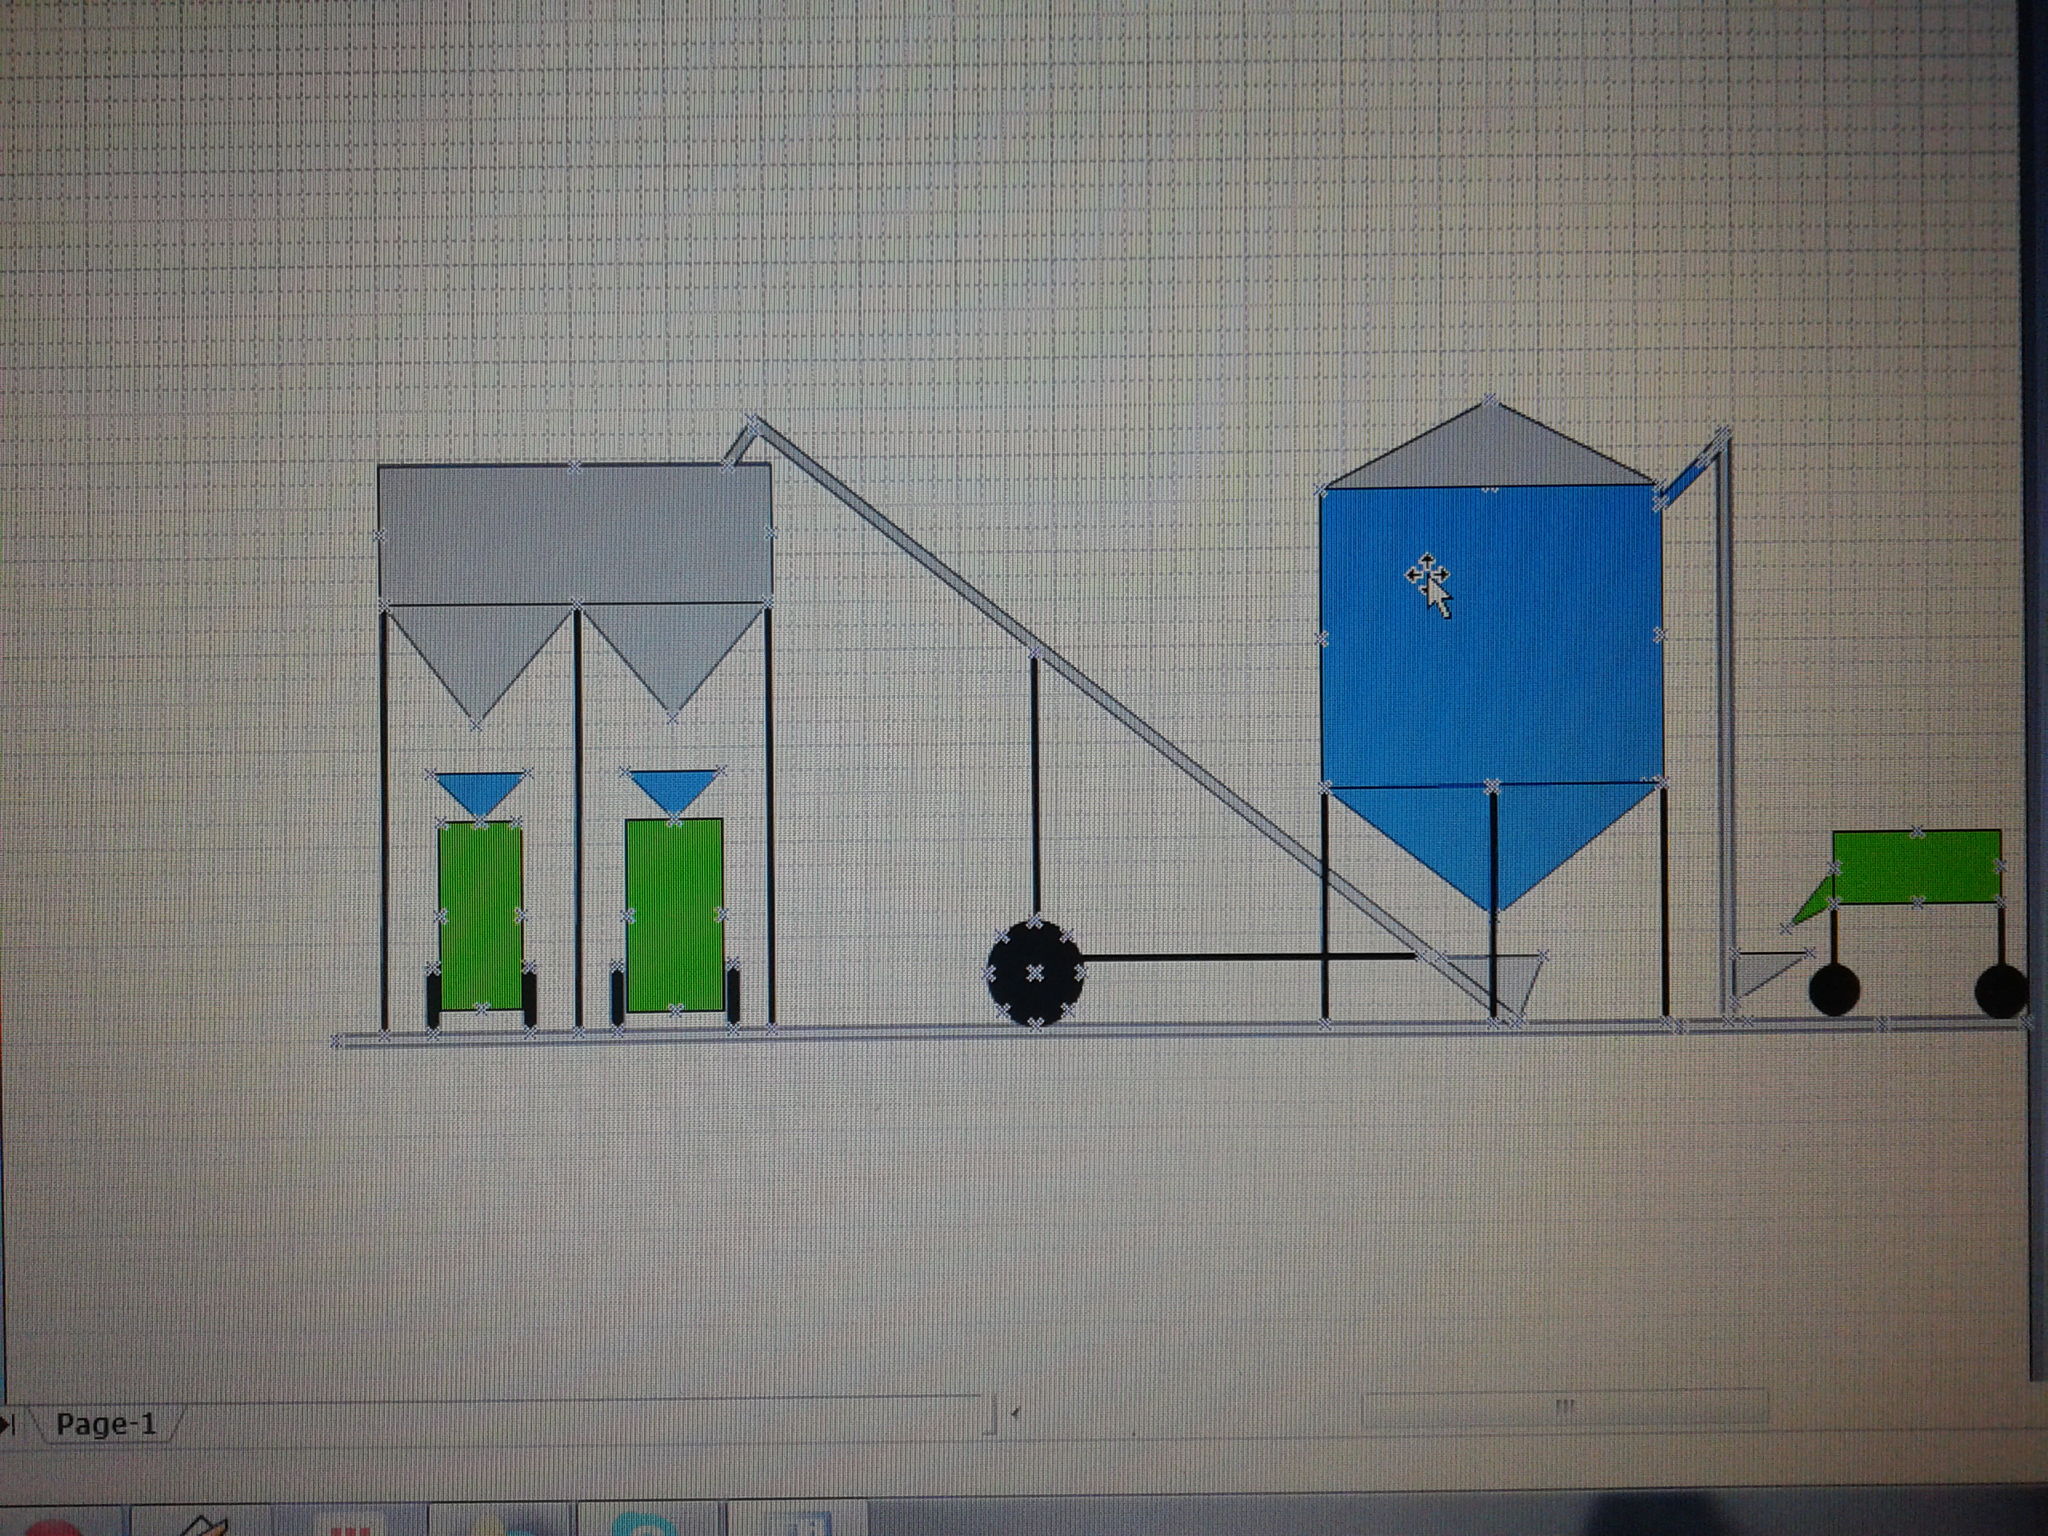
Task: Select the trailer's right black wheel
Action: [2000, 990]
